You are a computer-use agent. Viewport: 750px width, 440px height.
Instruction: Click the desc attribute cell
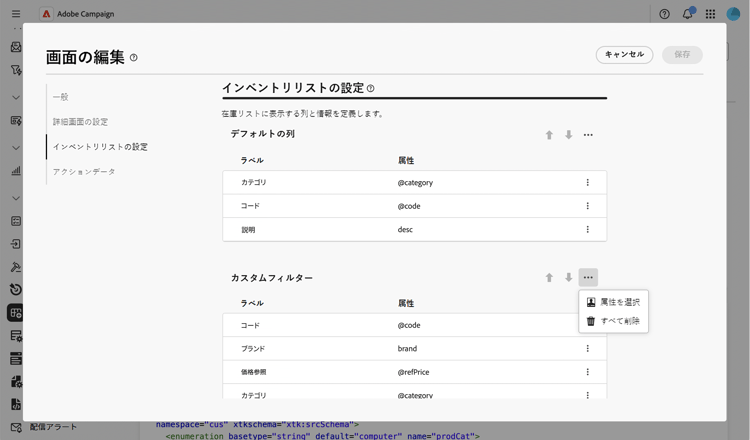[405, 230]
